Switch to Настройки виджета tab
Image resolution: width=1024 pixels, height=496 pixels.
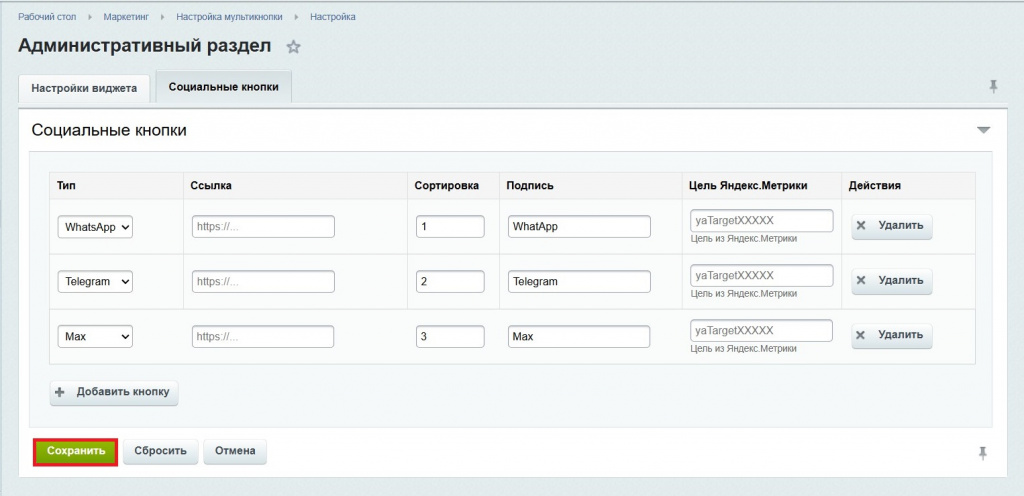click(84, 88)
